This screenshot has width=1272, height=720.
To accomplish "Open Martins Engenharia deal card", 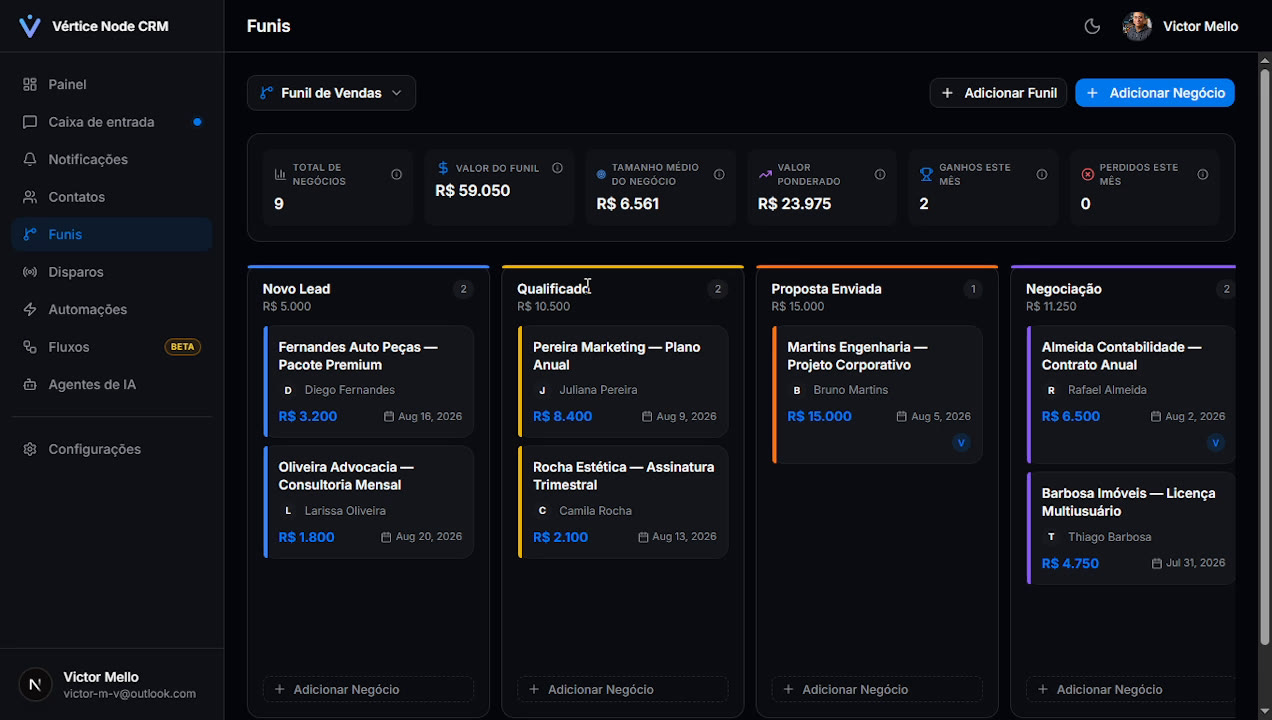I will (x=877, y=394).
